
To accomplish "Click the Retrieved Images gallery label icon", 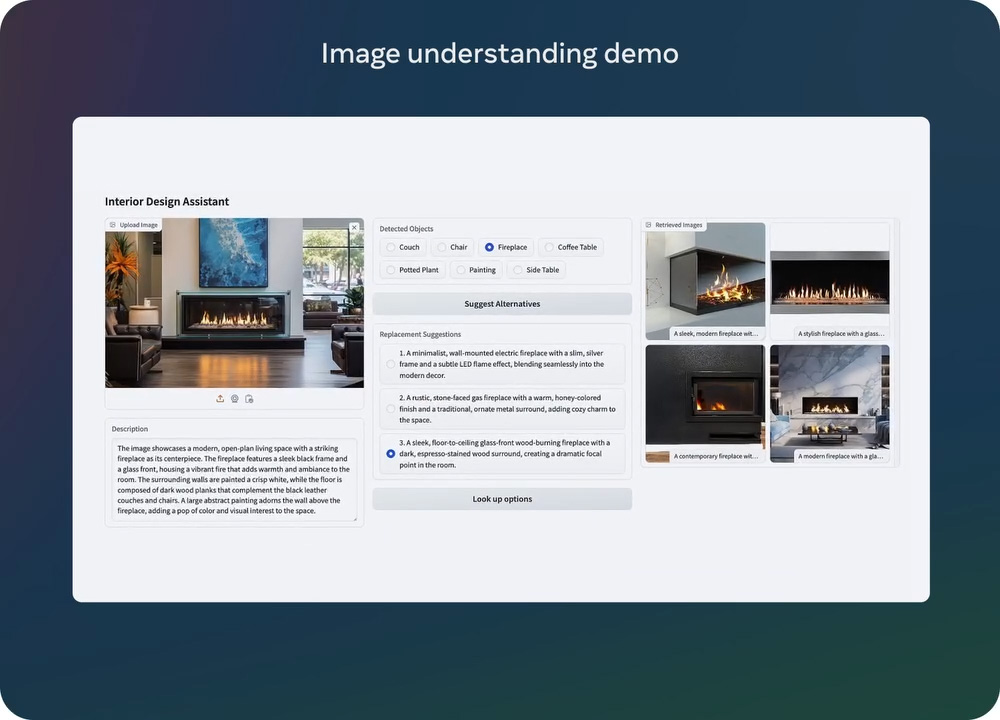I will pos(649,225).
